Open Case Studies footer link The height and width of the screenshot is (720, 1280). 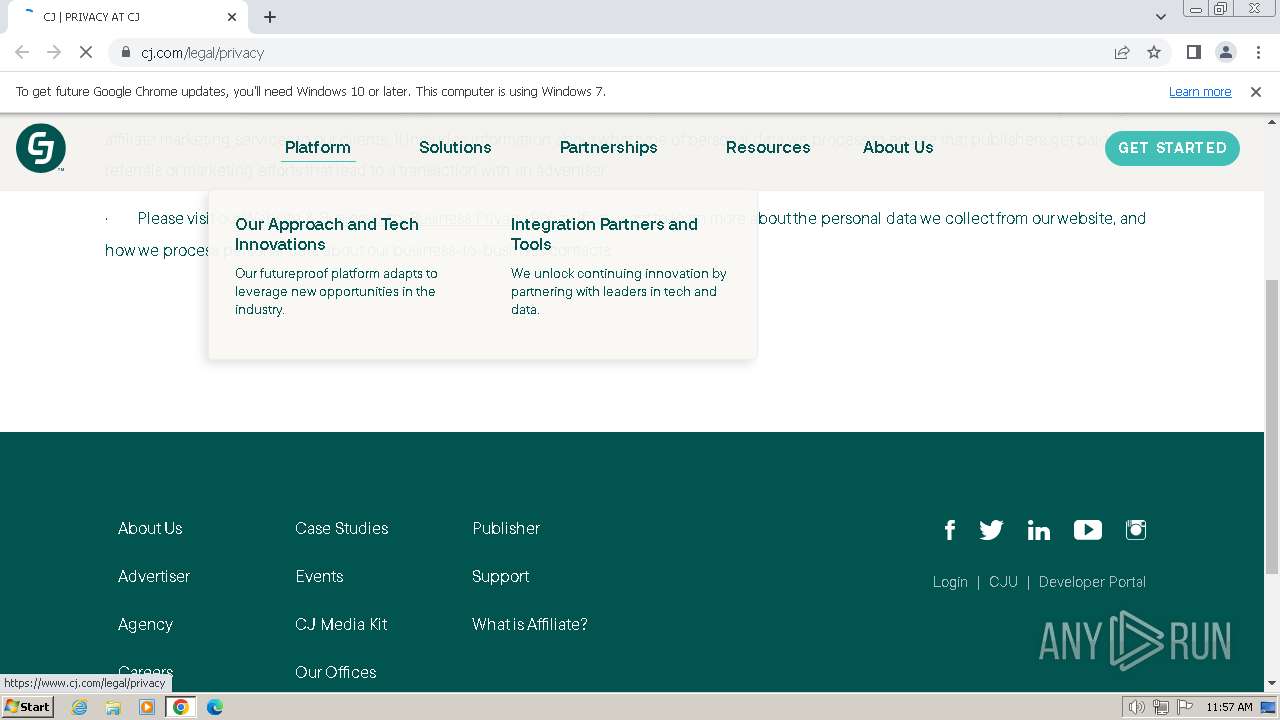pos(342,528)
